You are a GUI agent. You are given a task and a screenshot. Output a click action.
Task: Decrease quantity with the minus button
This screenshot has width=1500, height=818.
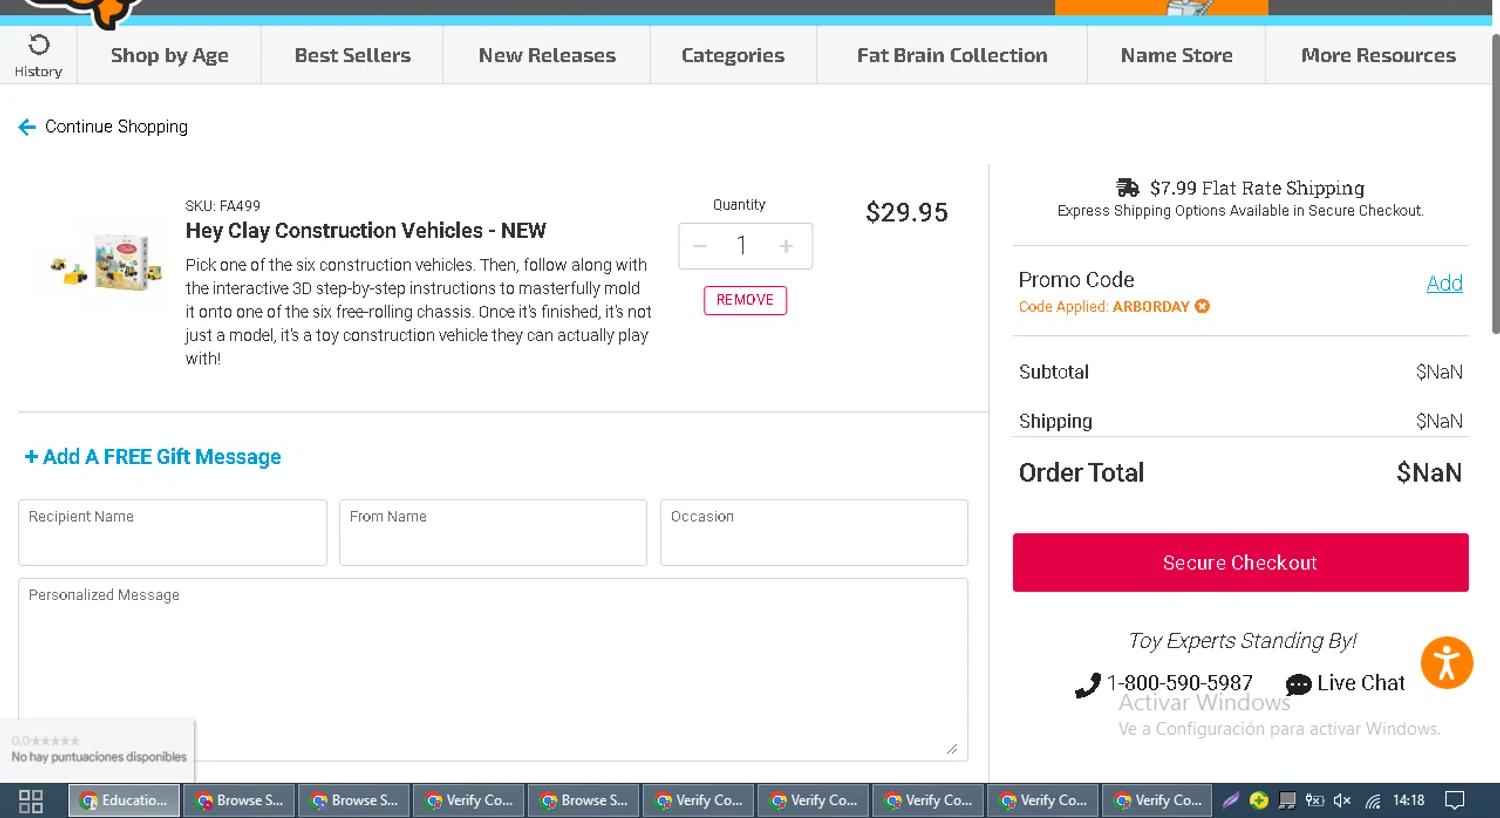(700, 246)
